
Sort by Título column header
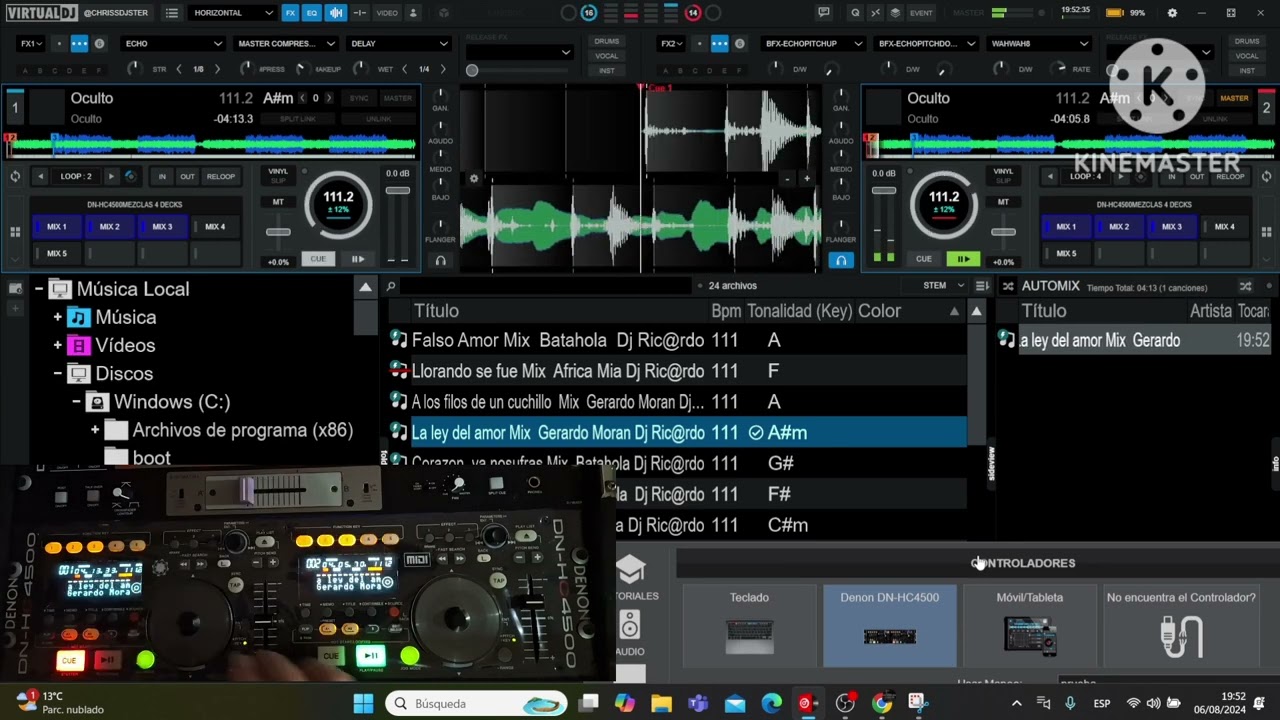(x=436, y=311)
